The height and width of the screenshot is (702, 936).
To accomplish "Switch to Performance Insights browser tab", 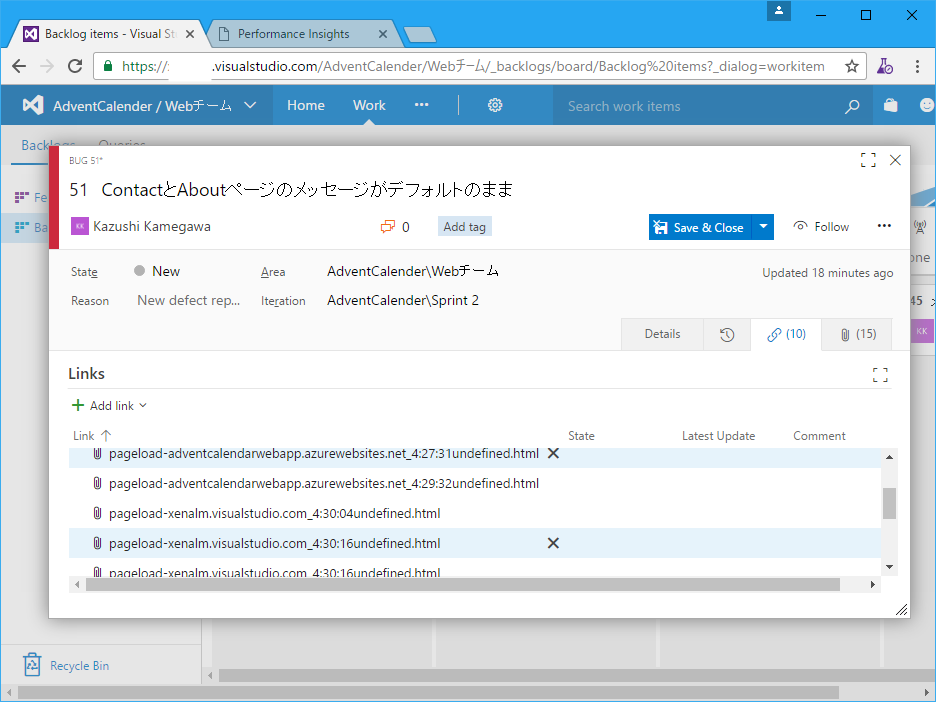I will click(x=294, y=34).
